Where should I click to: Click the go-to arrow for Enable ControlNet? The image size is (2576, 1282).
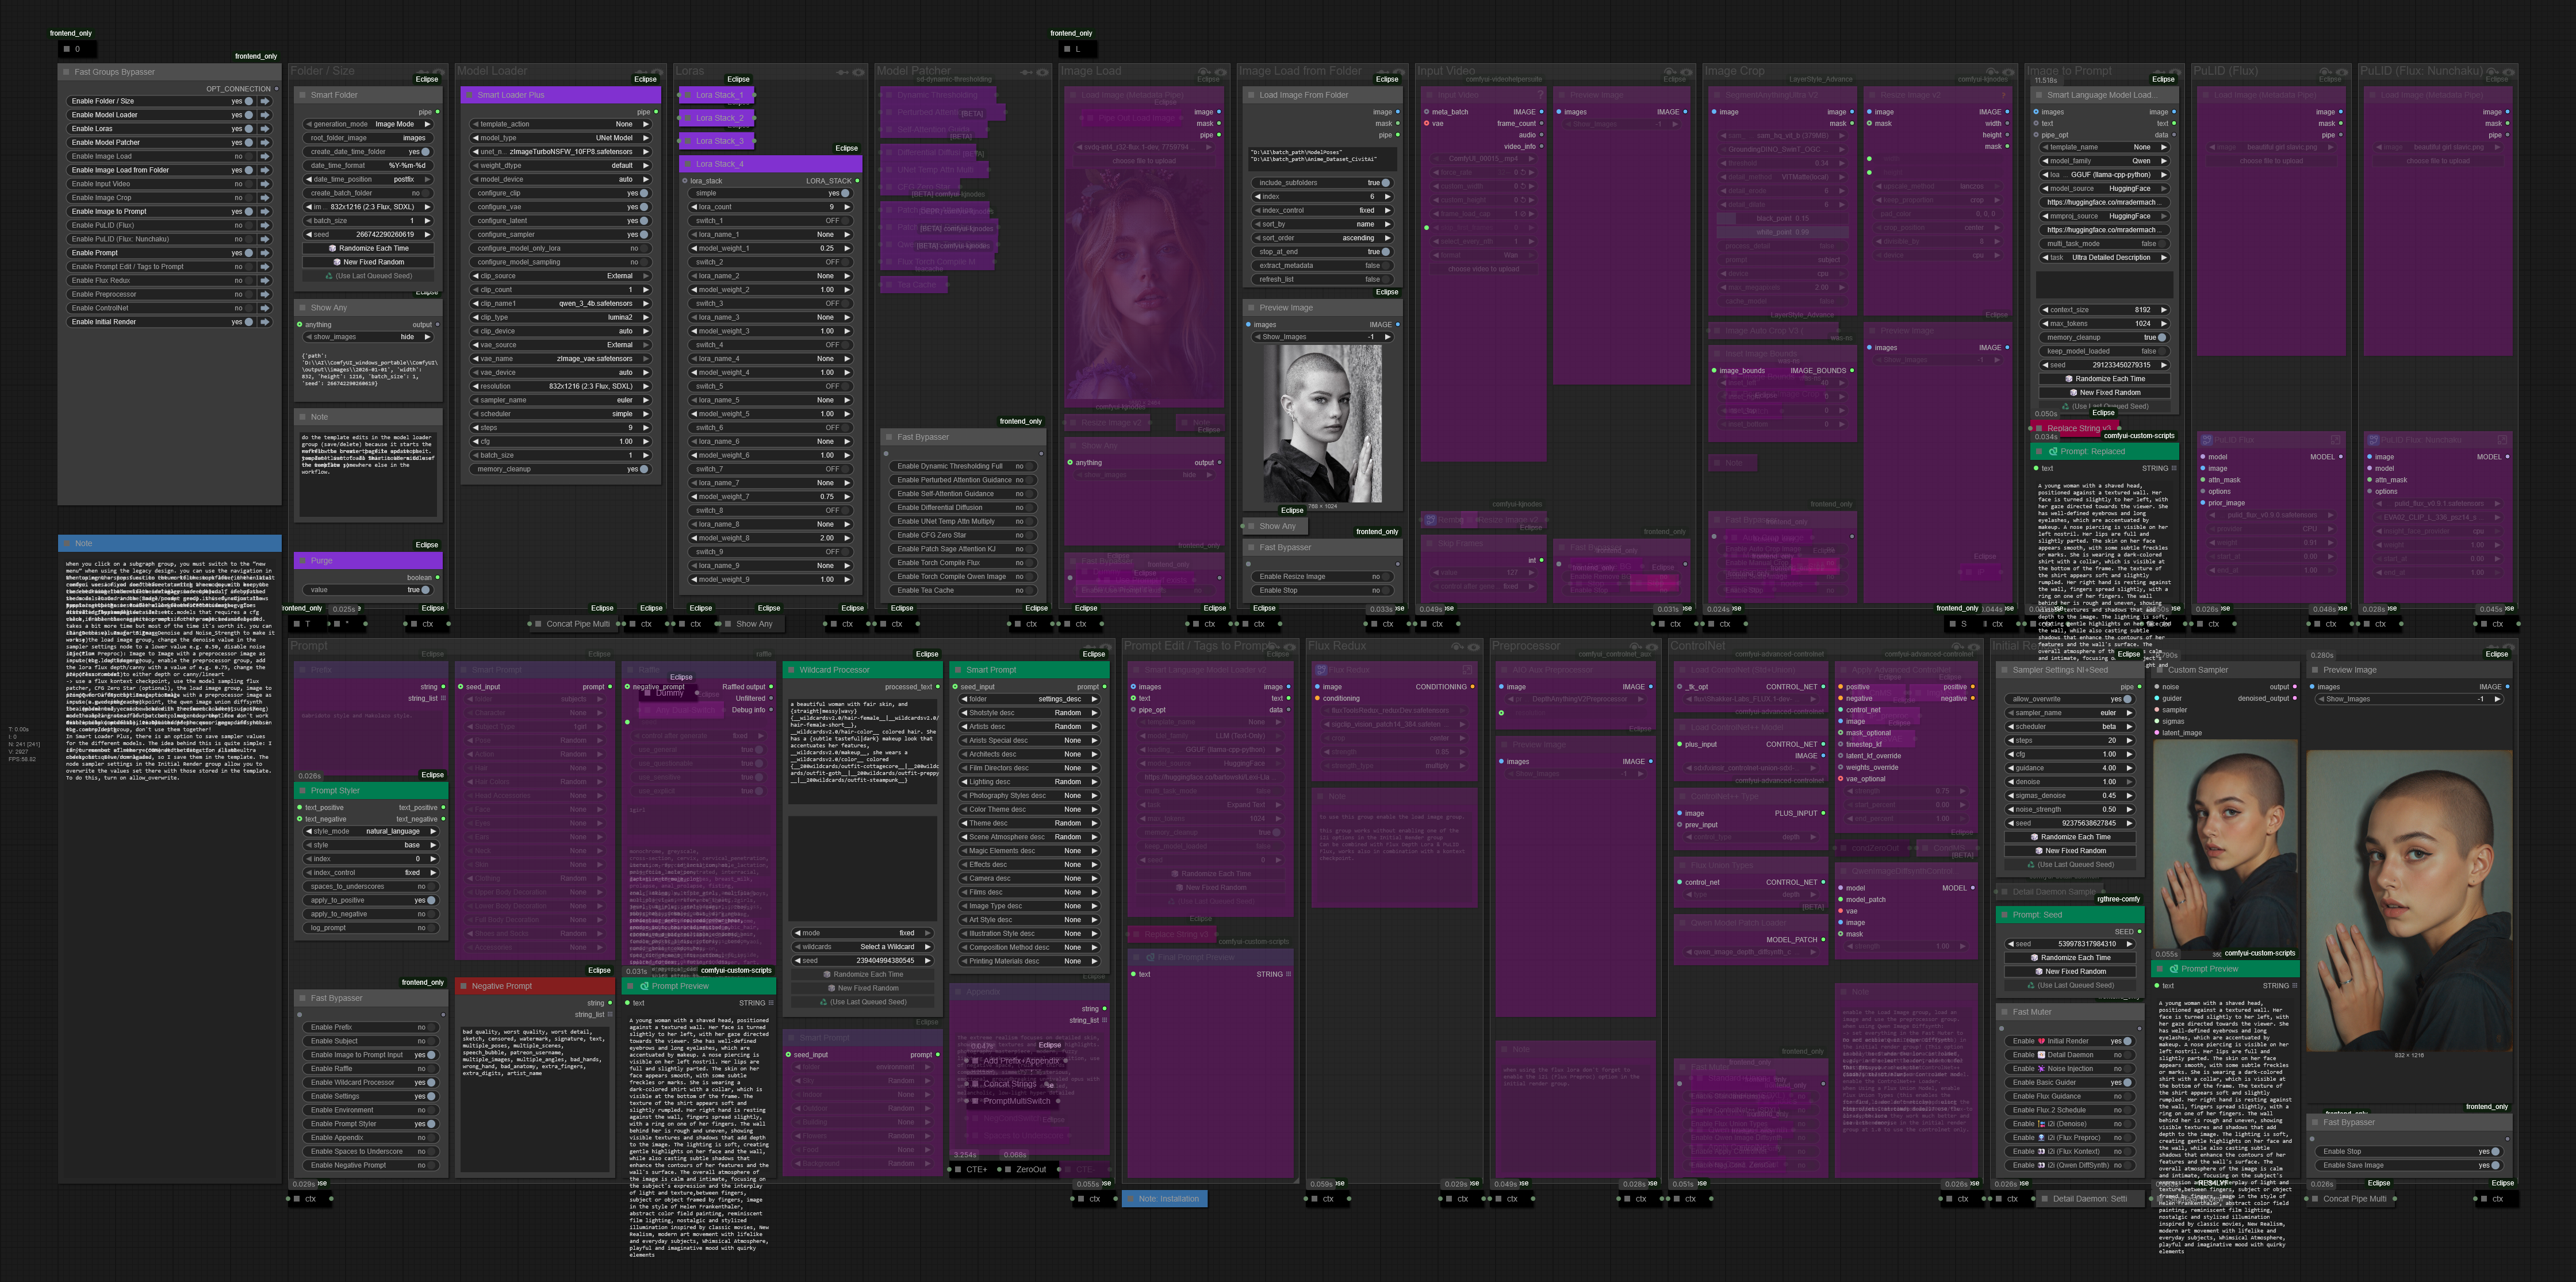click(x=265, y=308)
